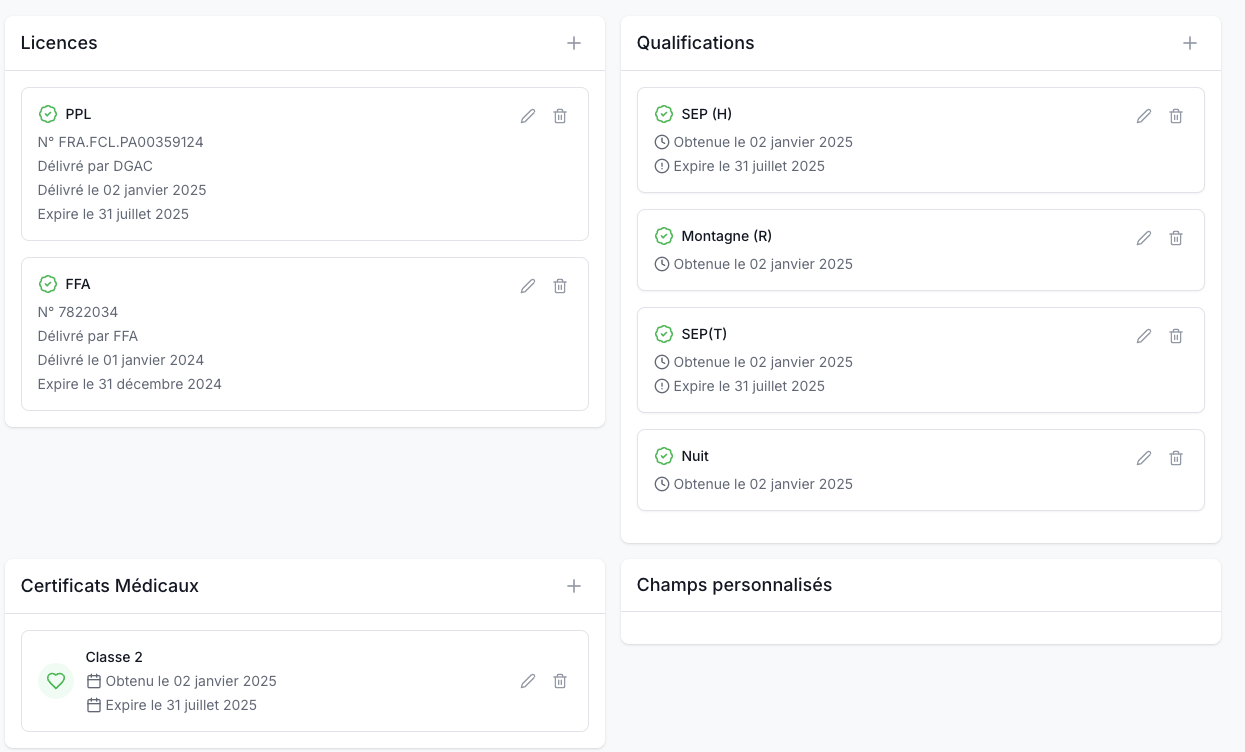This screenshot has width=1245, height=752.
Task: Select the PPL licence name
Action: (x=78, y=114)
